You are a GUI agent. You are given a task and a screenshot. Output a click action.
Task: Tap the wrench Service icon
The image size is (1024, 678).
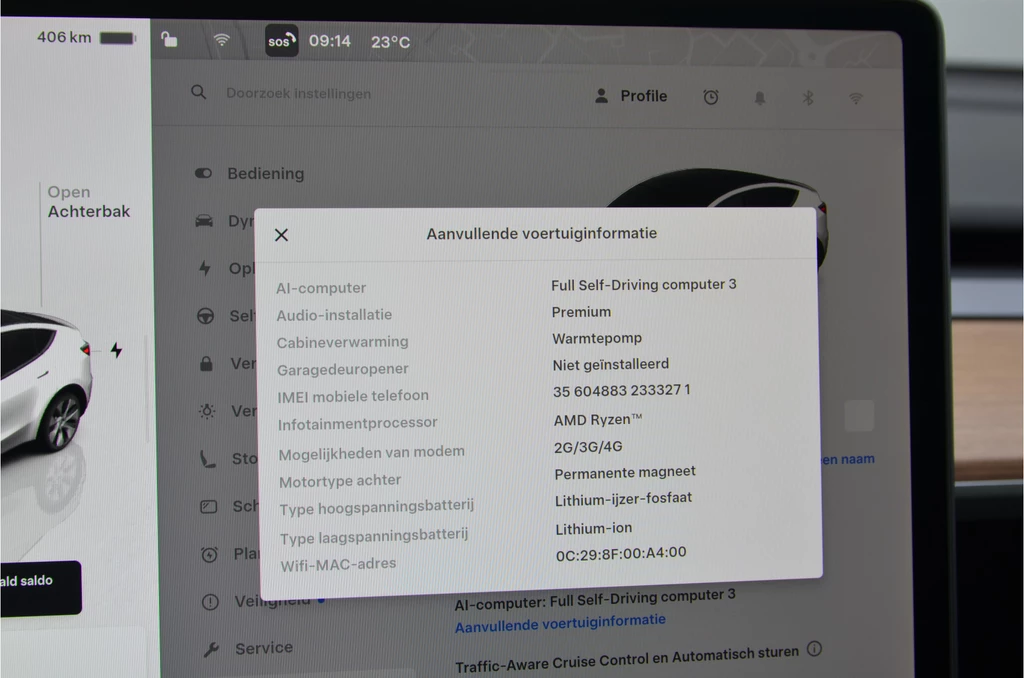pyautogui.click(x=211, y=649)
